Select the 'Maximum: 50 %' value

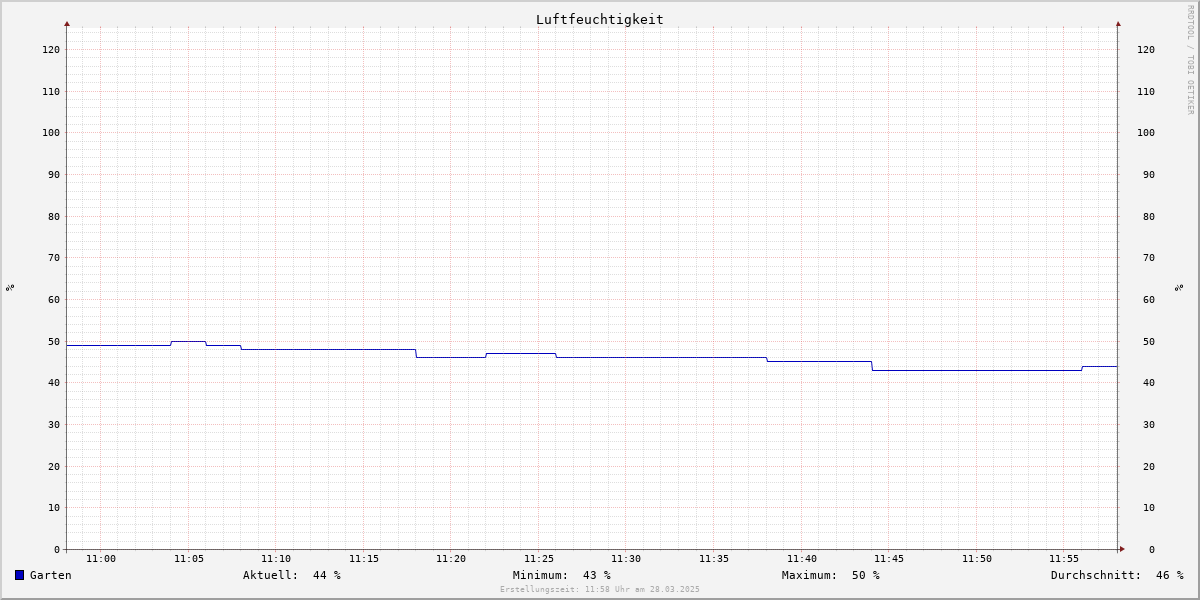point(831,575)
